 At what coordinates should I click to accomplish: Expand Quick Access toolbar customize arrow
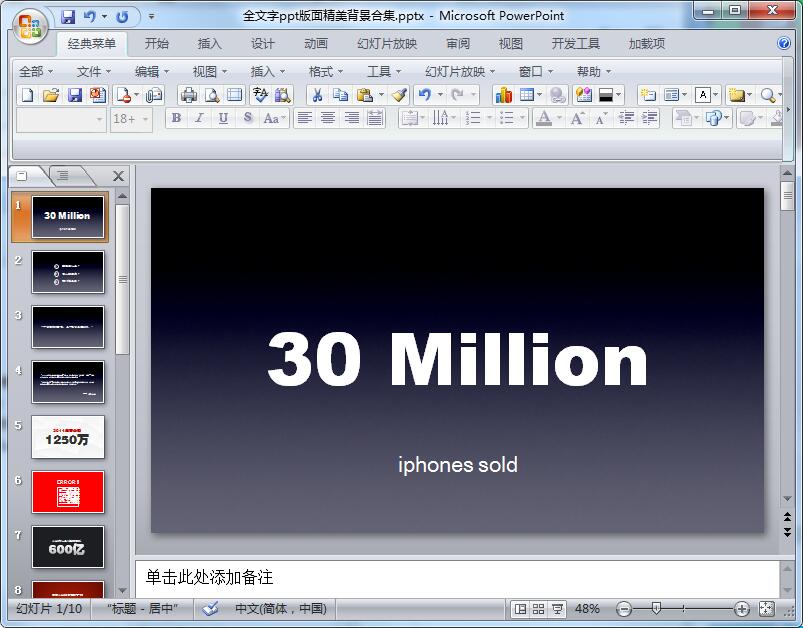tap(151, 17)
